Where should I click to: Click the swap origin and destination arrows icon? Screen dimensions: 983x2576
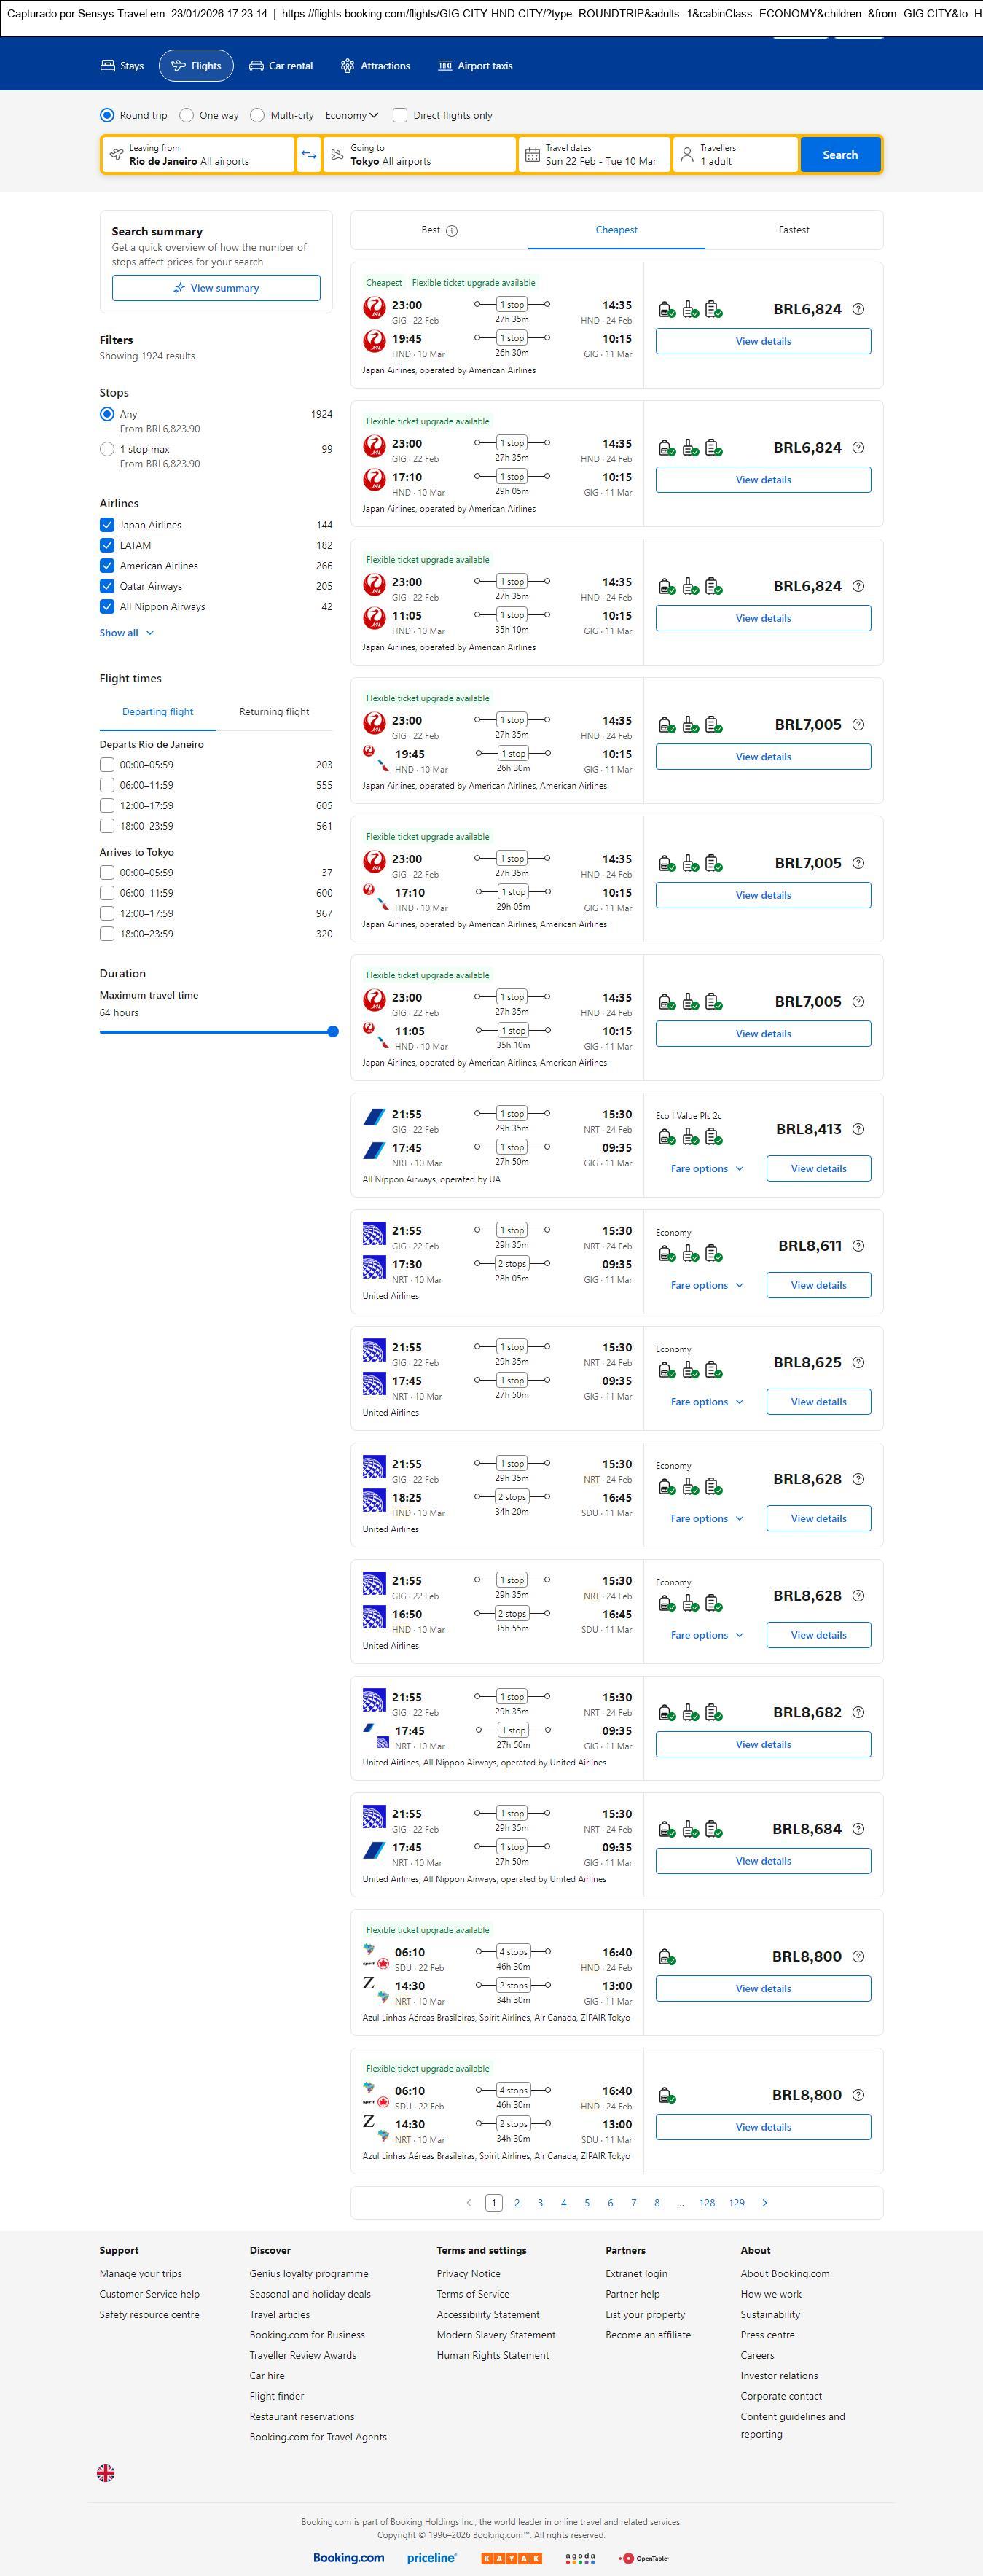[x=309, y=155]
